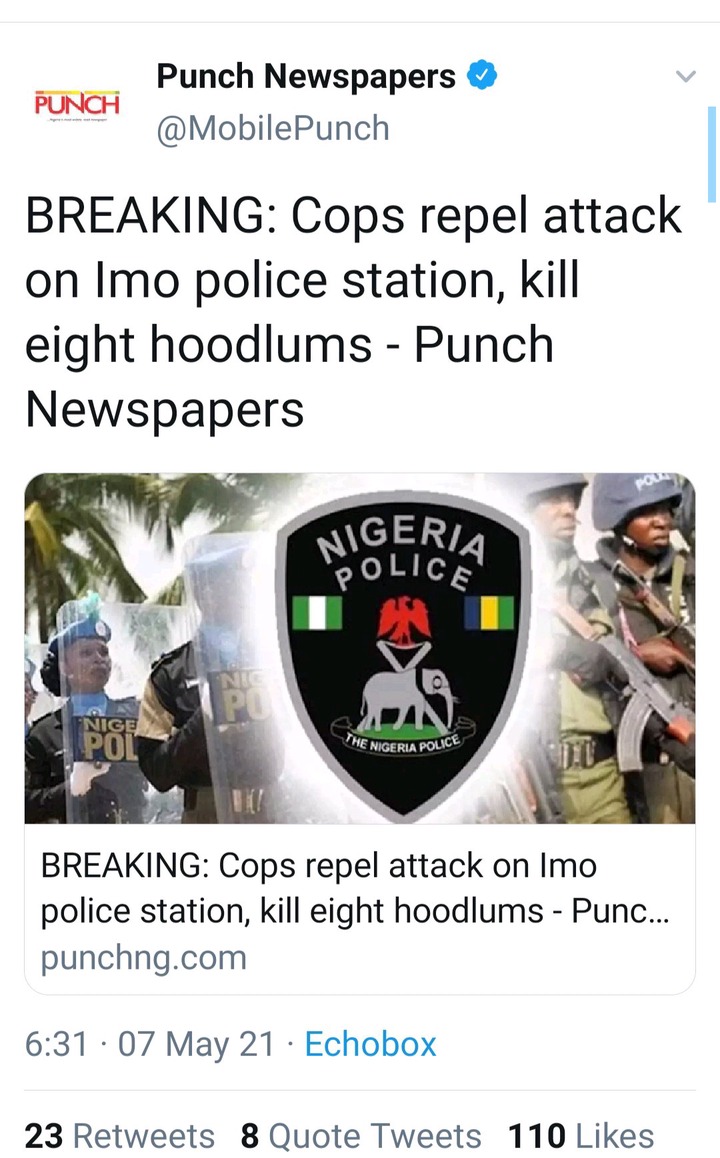View the 23 Retweets list
720x1158 pixels.
(x=120, y=1135)
